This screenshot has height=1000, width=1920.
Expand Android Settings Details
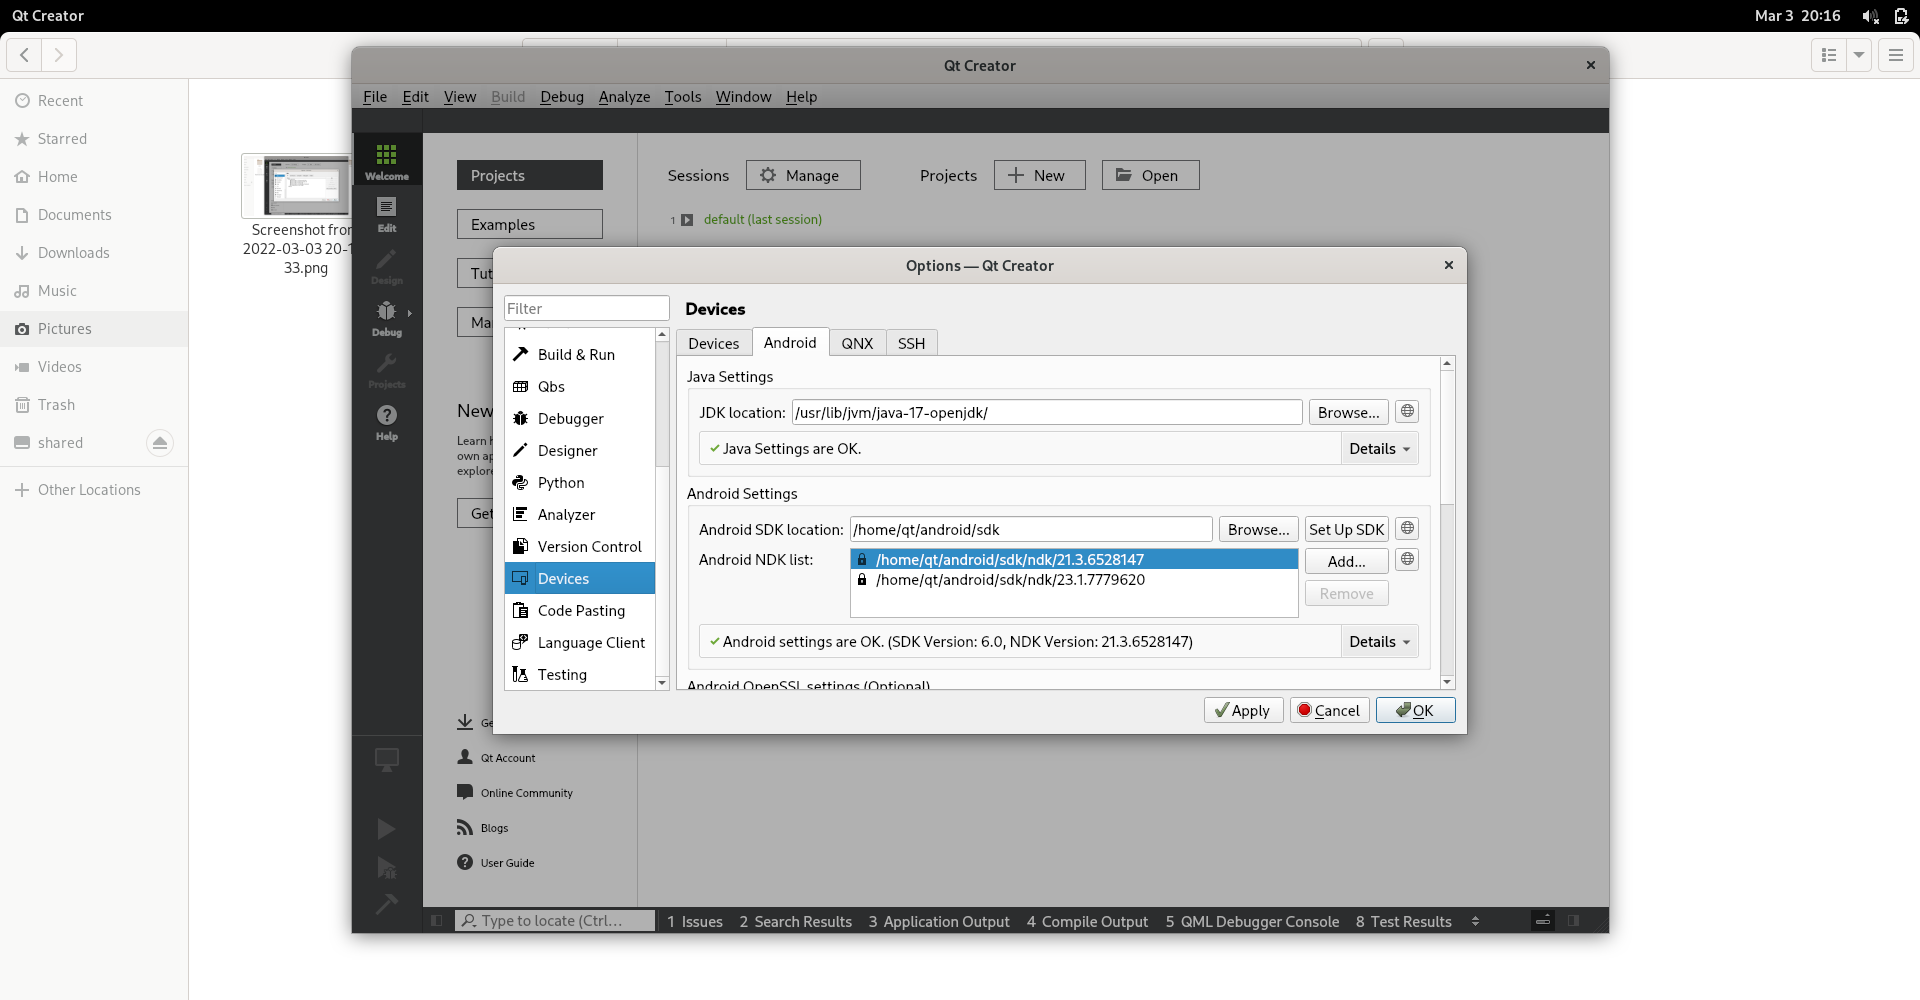coord(1379,642)
